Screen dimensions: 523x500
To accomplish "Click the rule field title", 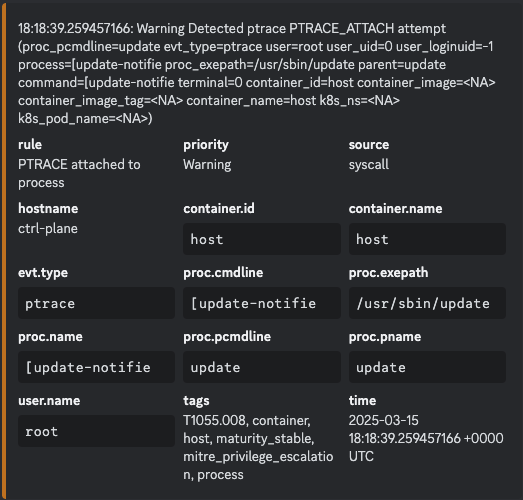I will 30,145.
